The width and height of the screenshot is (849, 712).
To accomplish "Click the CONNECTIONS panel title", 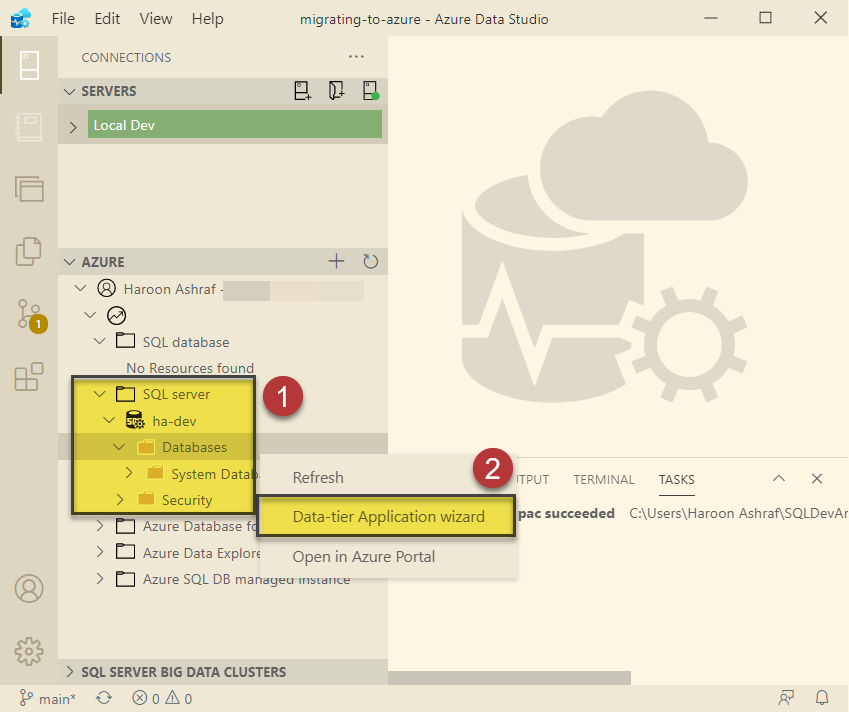I will pos(126,57).
